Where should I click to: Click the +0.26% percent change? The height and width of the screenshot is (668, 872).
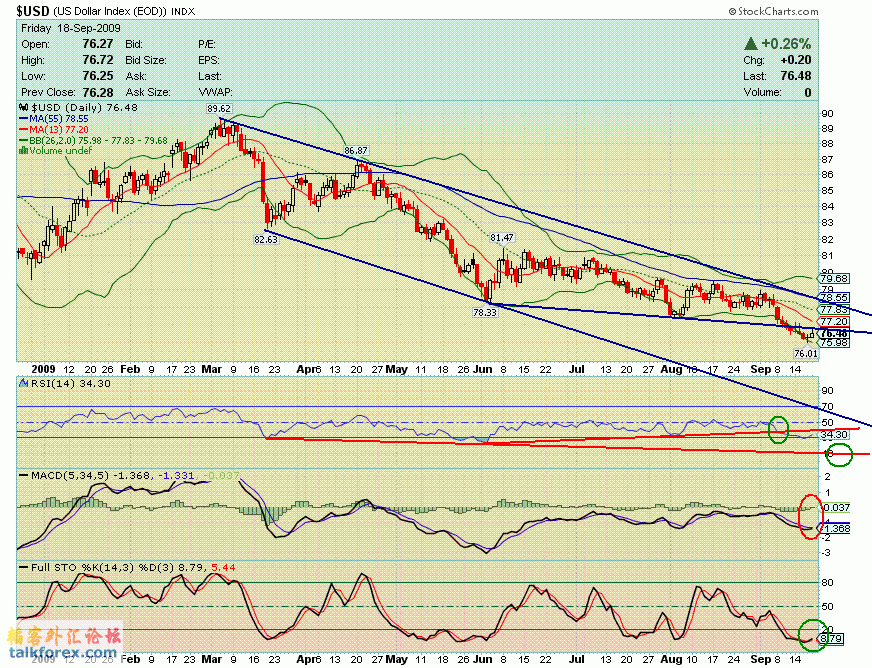(786, 43)
